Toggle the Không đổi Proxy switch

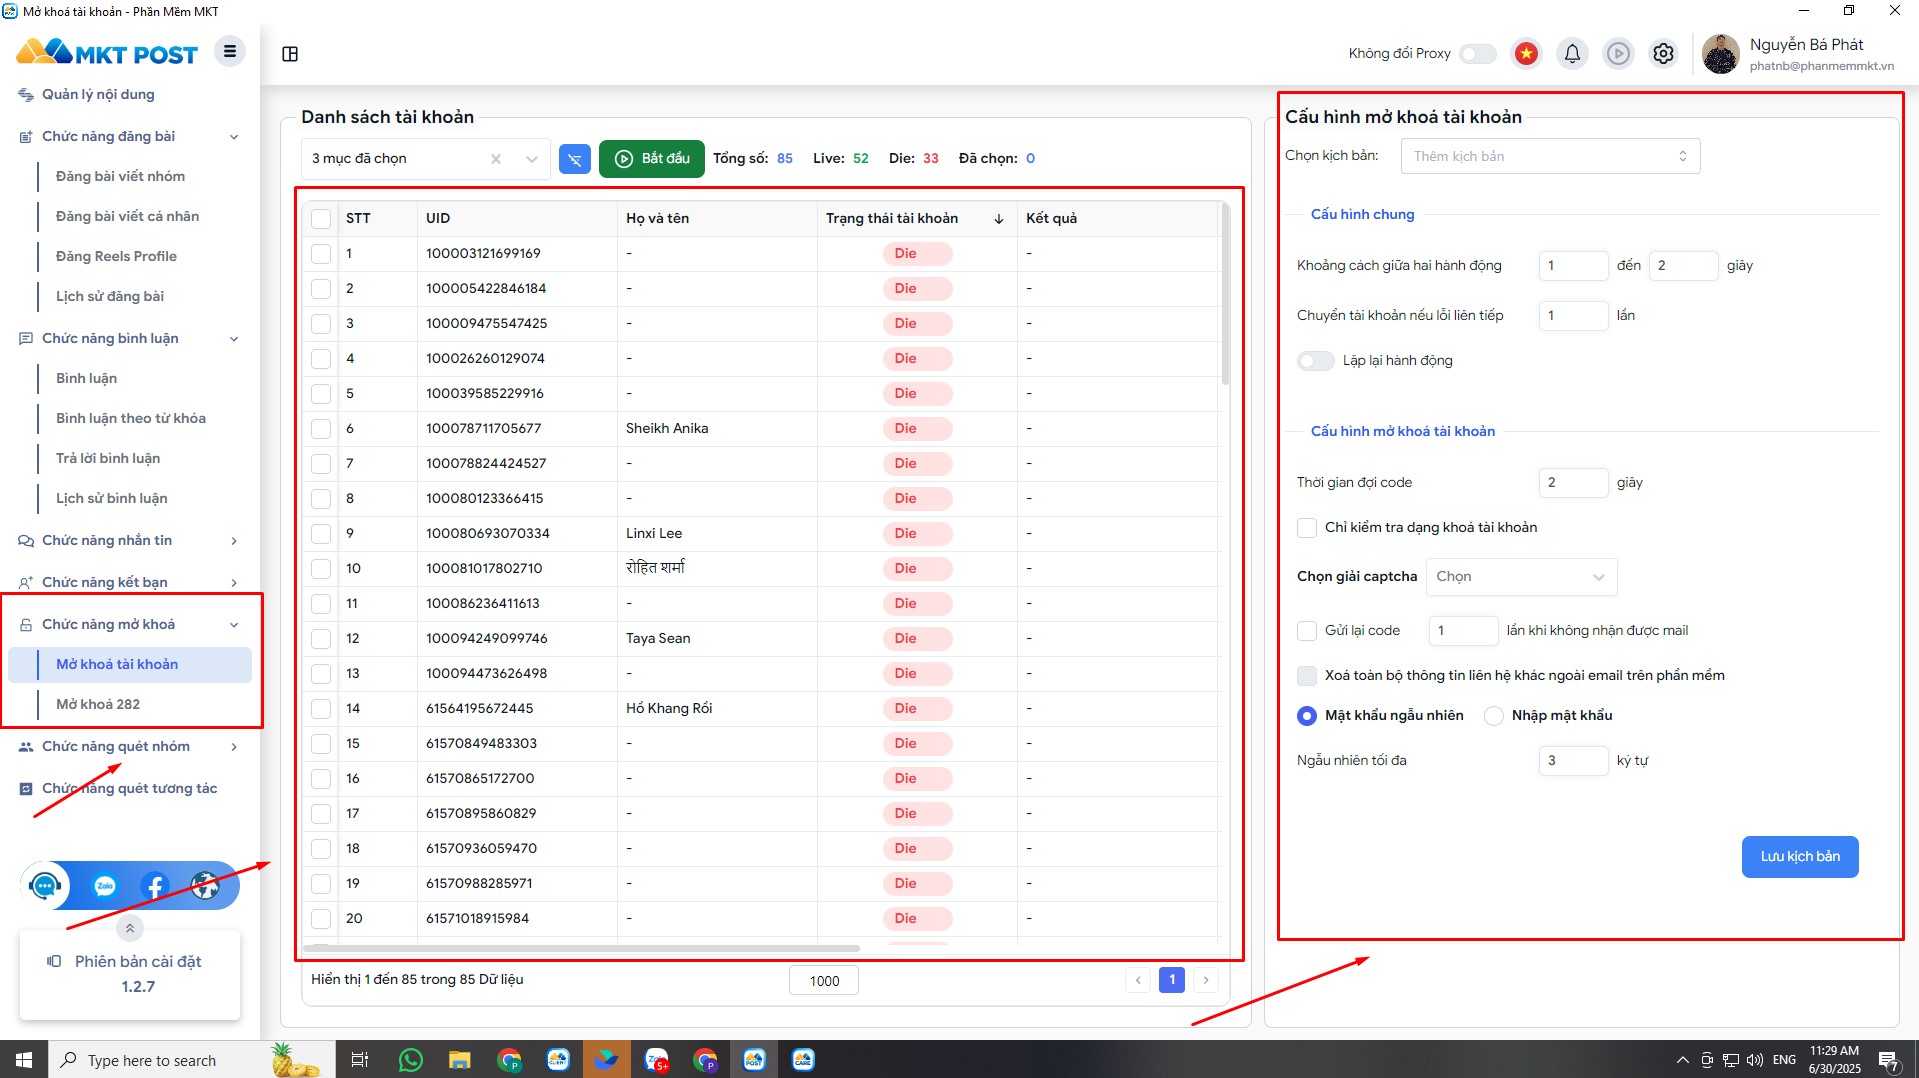click(1477, 53)
